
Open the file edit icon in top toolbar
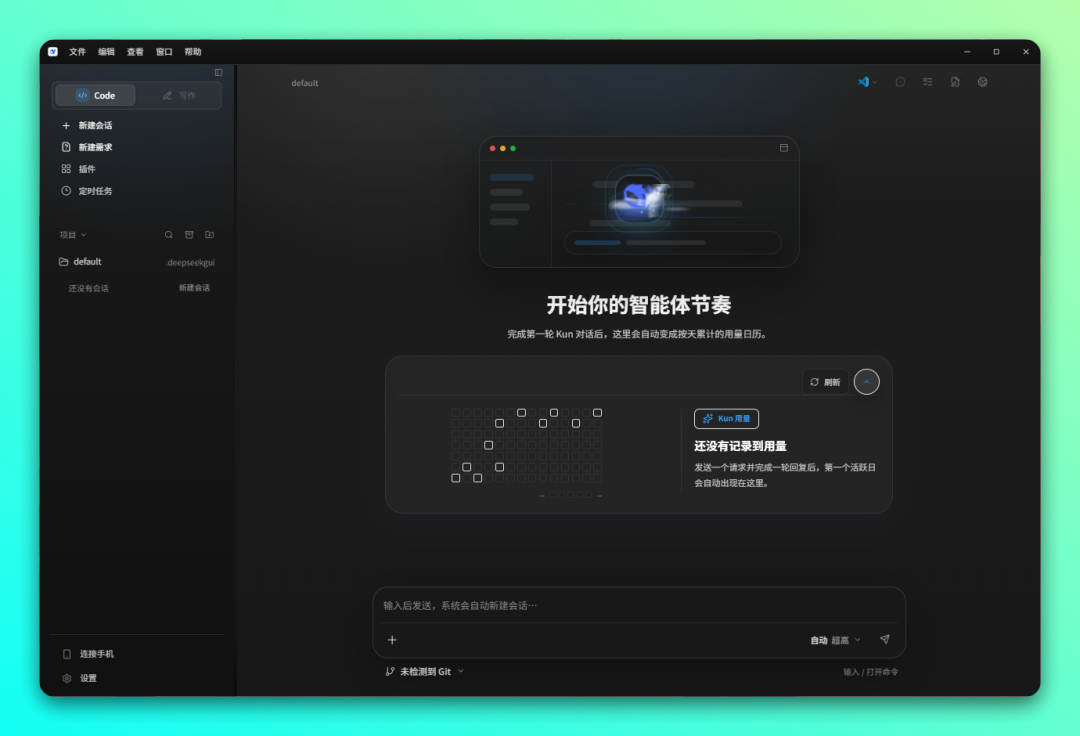pos(955,82)
